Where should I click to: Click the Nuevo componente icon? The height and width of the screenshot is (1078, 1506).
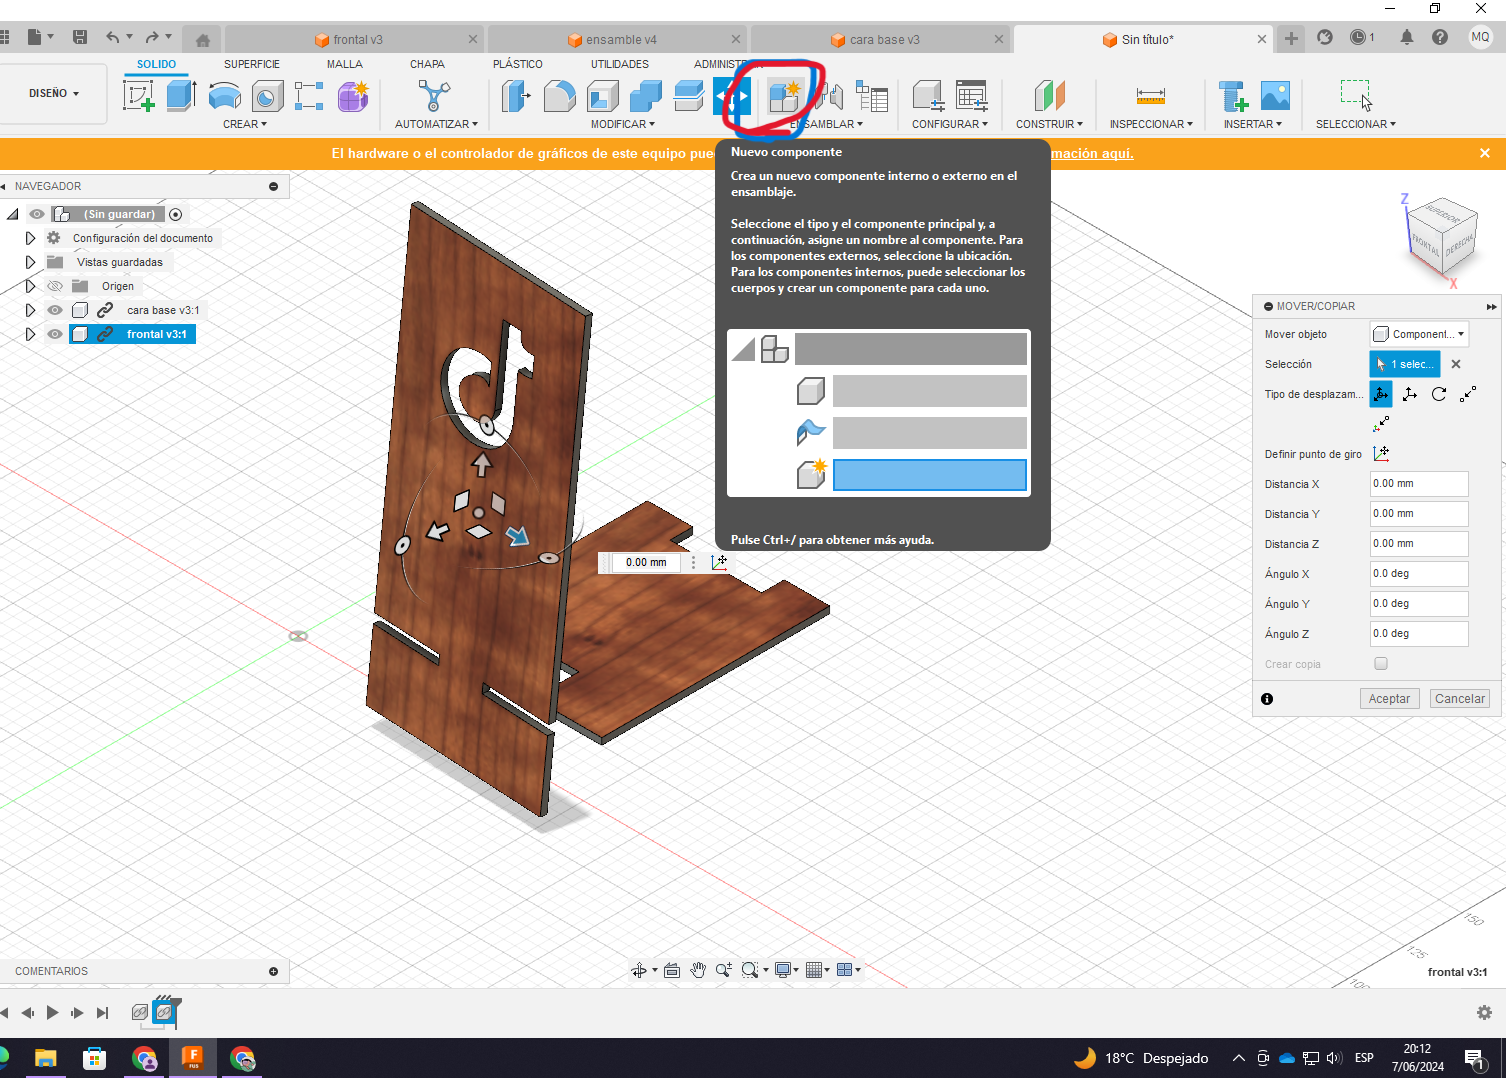tap(785, 97)
